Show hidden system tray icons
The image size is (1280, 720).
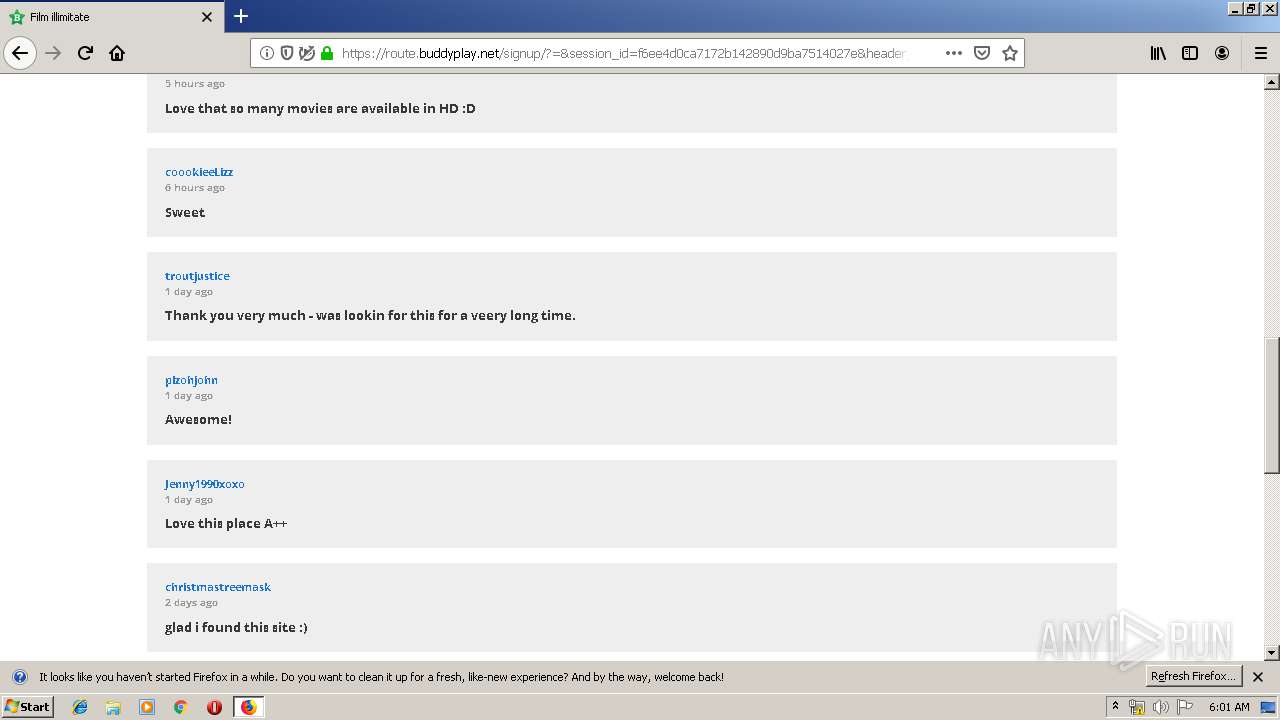coord(1115,707)
